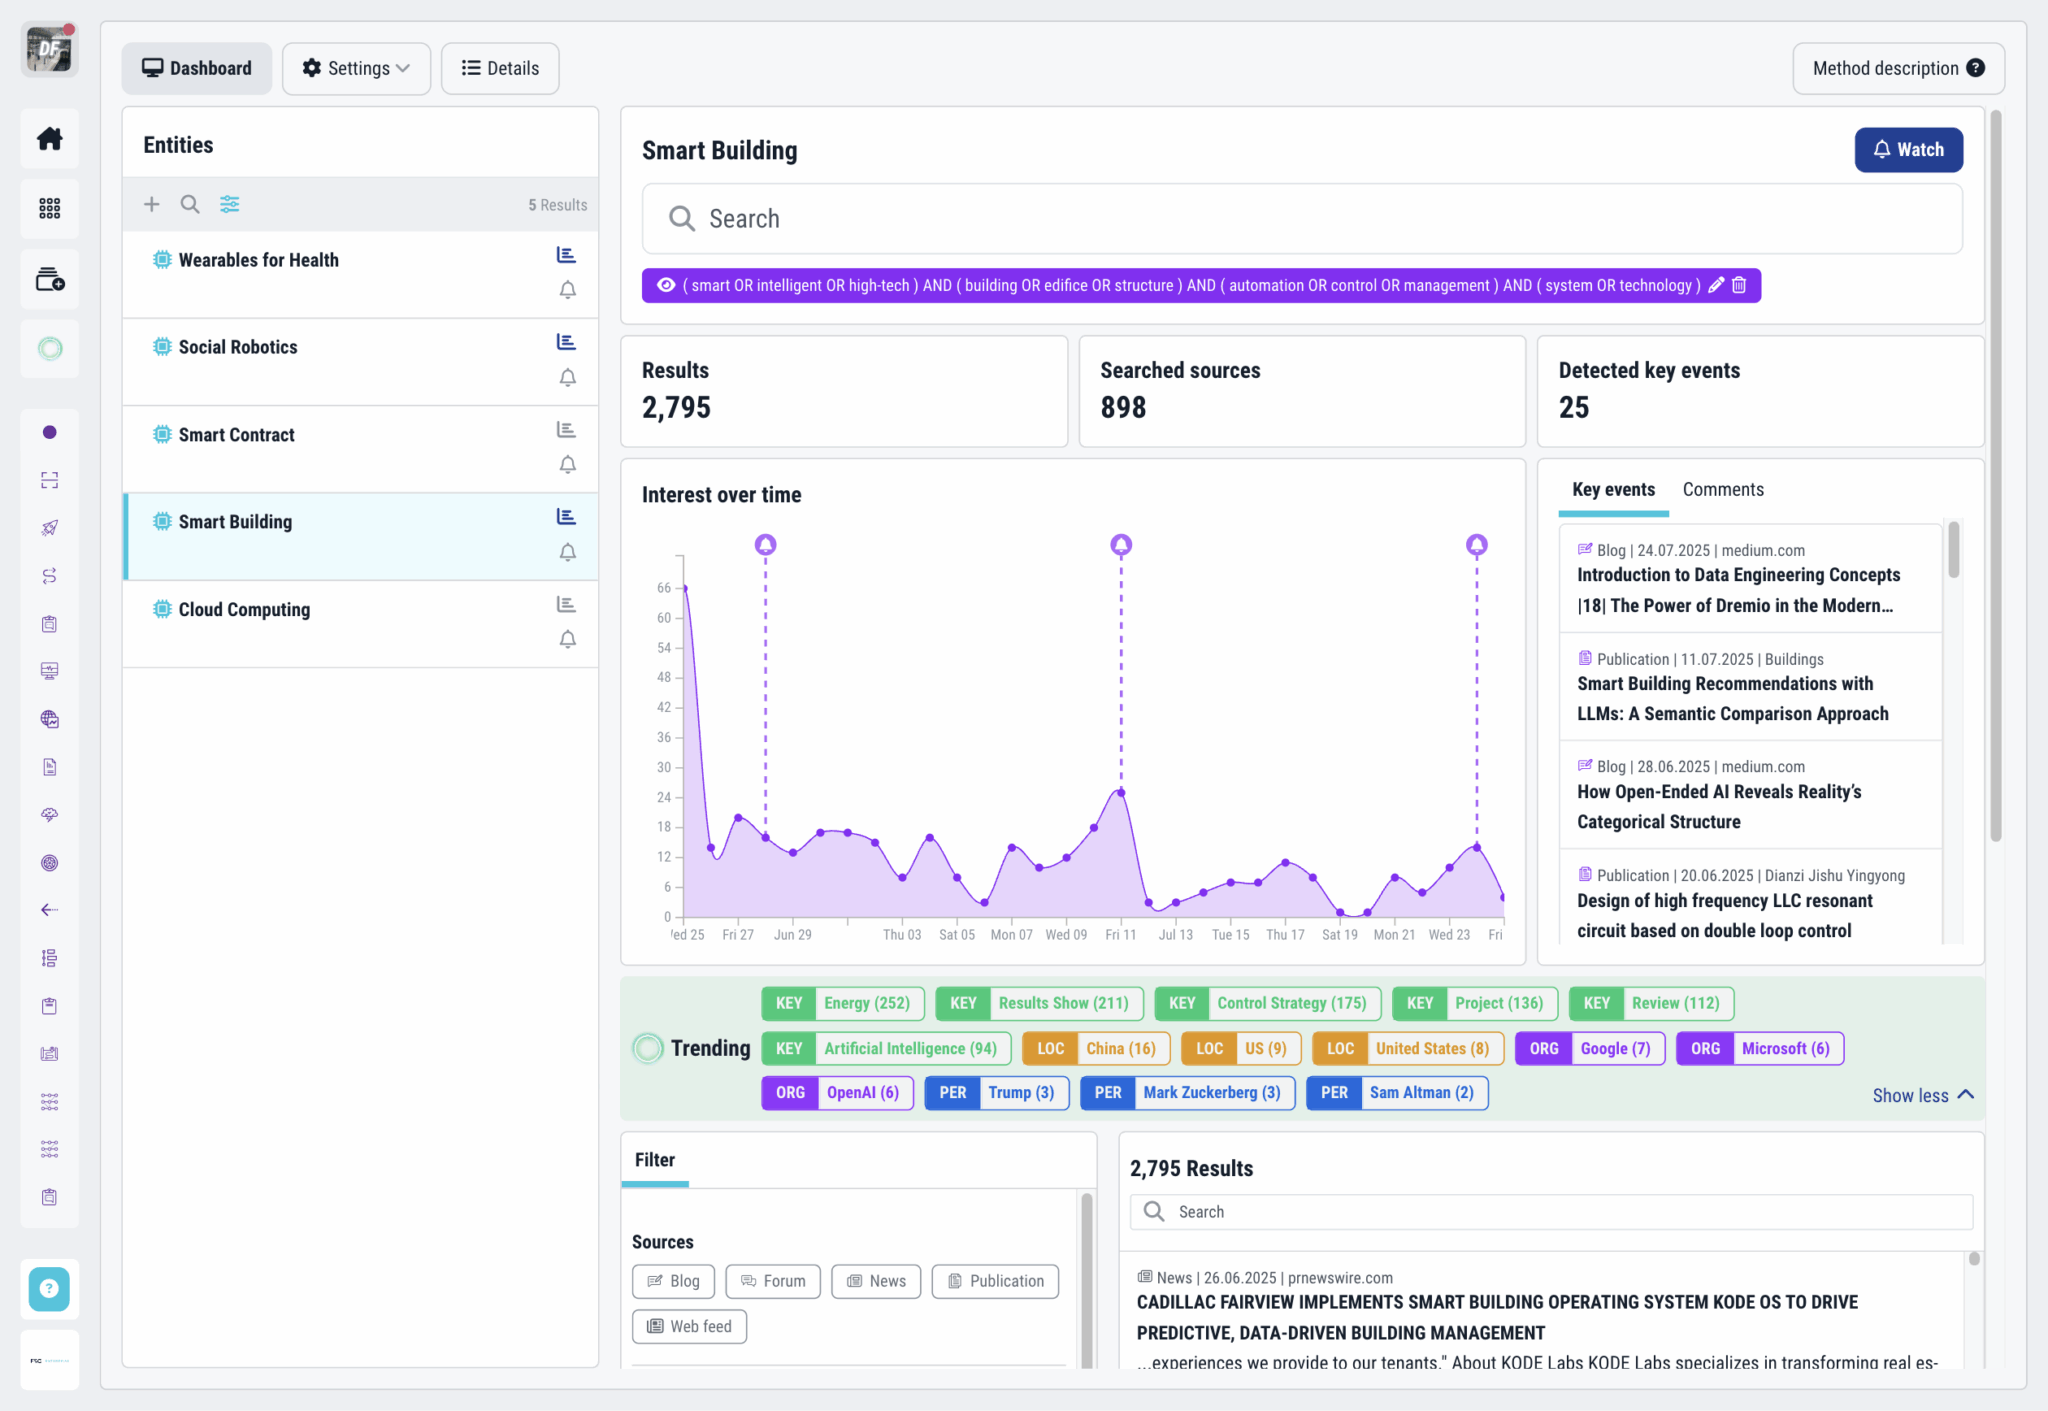Open the apps grid icon below Home
This screenshot has width=2048, height=1411.
click(x=49, y=208)
